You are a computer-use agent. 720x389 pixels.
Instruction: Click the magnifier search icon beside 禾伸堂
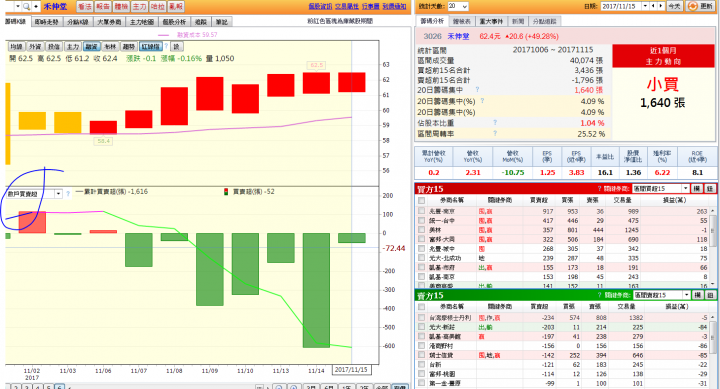(x=26, y=6)
